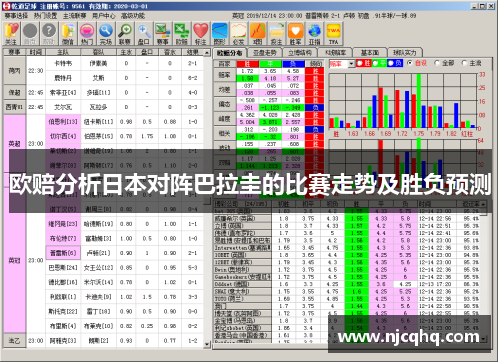Viewport: 500px width, 362px height.
Task: Open the 主流联赛 menu
Action: (x=75, y=16)
